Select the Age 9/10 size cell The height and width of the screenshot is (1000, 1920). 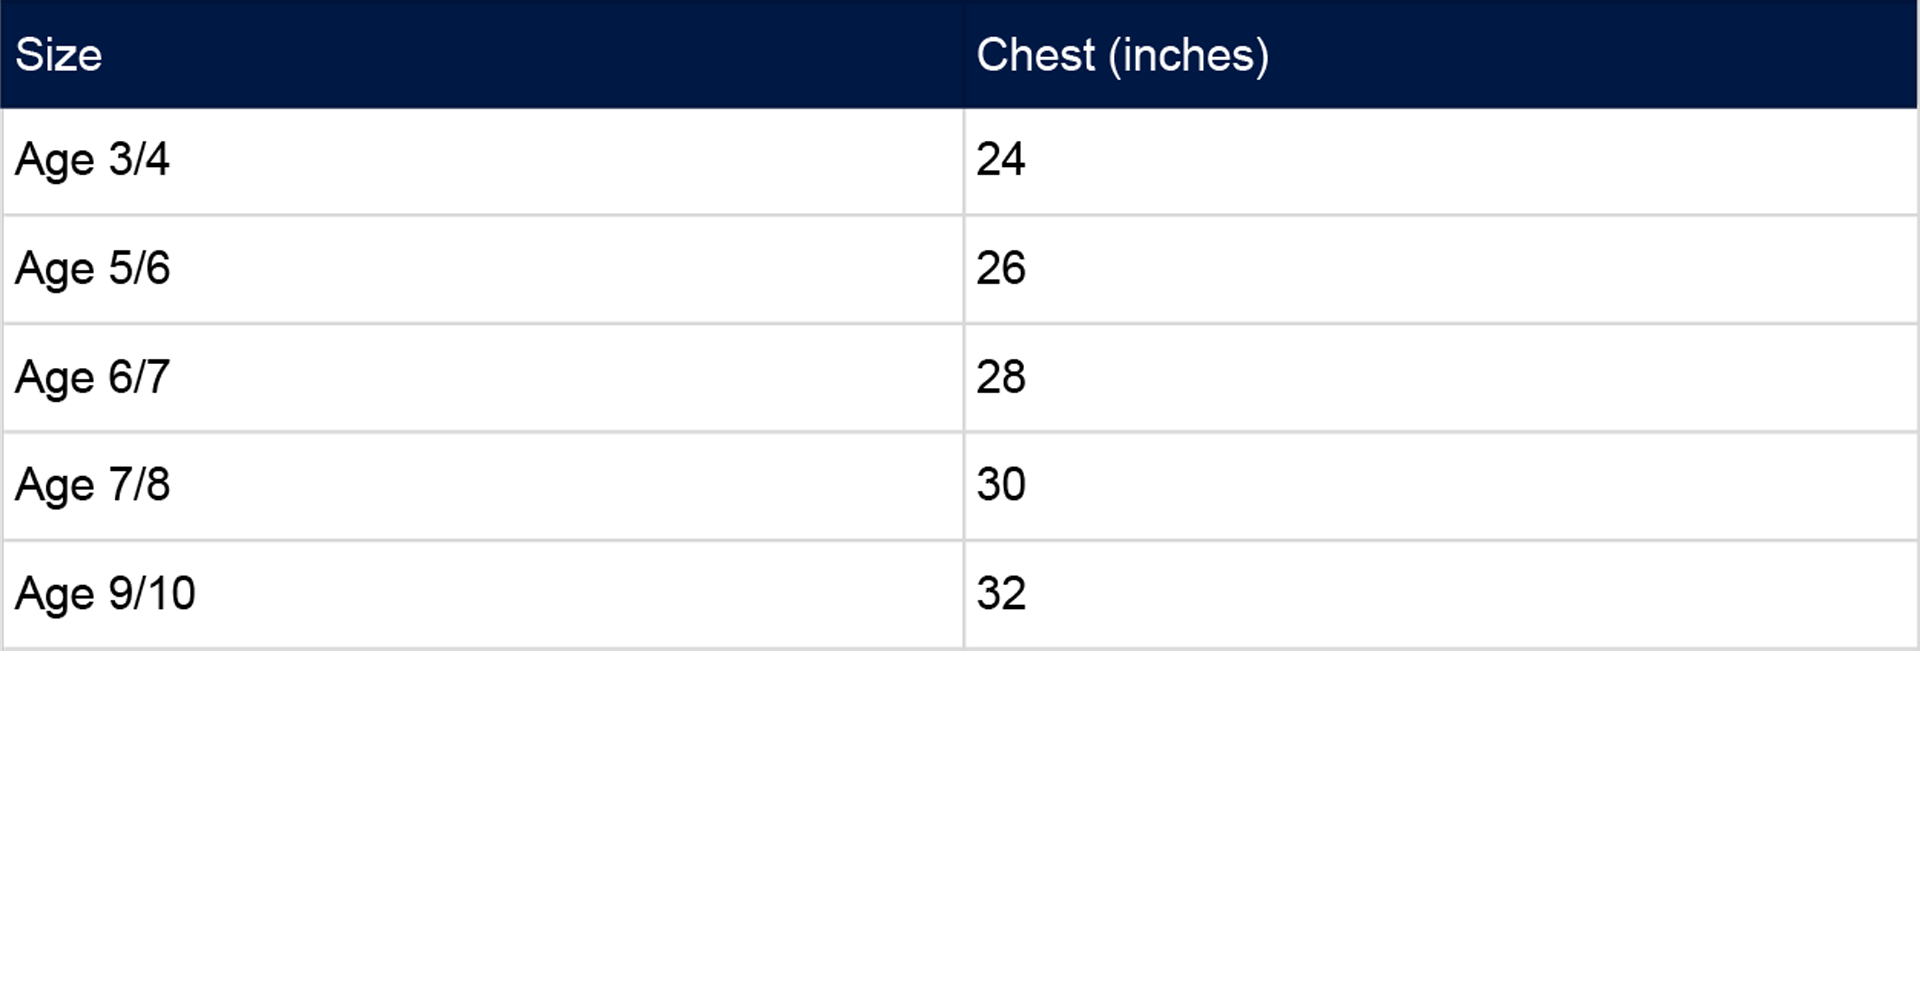click(x=482, y=595)
